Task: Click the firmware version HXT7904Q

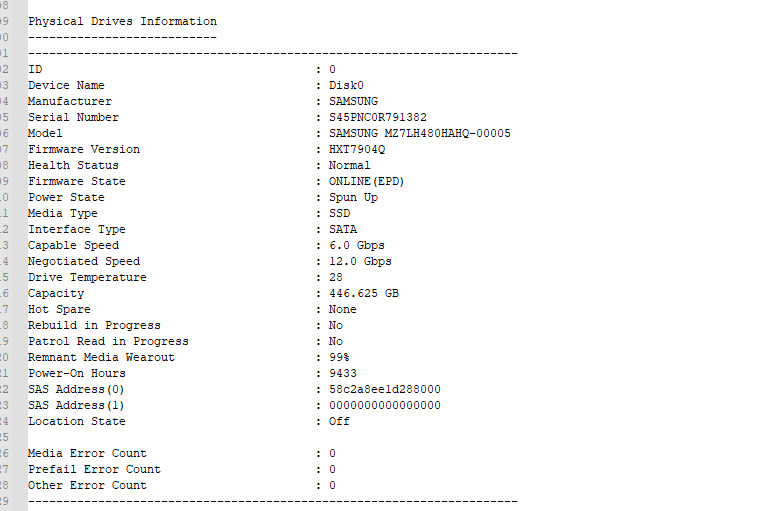Action: 356,149
